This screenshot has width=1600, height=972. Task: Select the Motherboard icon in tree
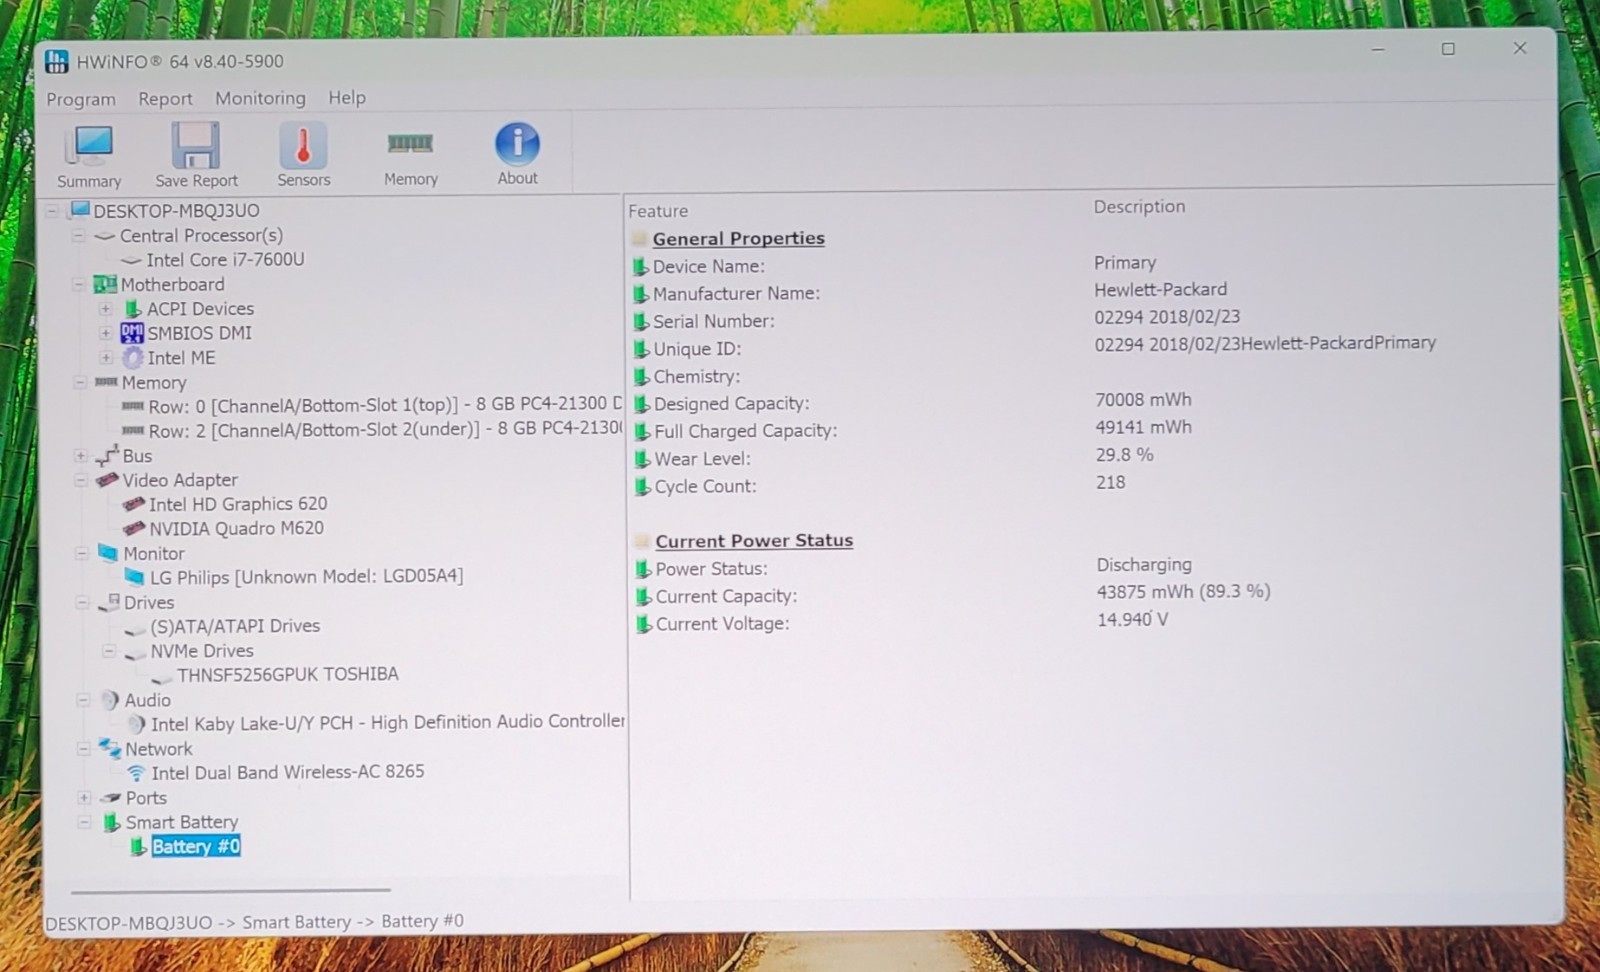(105, 285)
